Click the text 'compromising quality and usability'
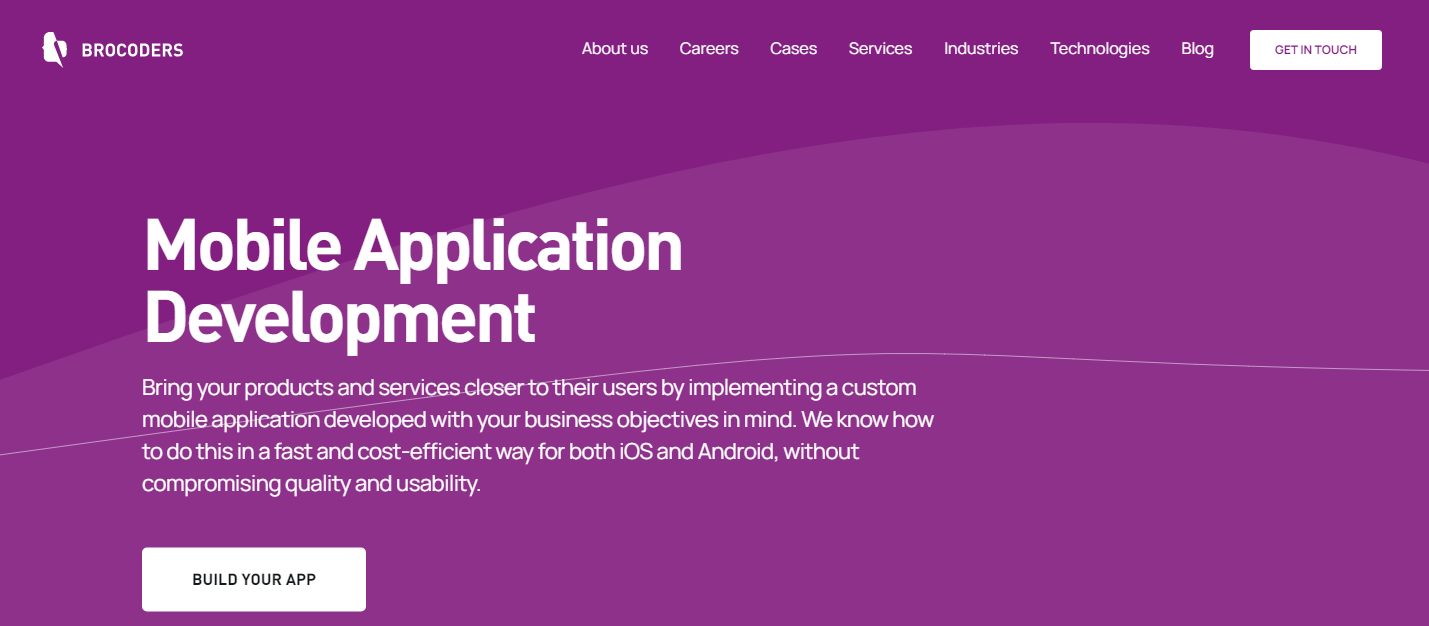Viewport: 1429px width, 626px height. (x=311, y=484)
